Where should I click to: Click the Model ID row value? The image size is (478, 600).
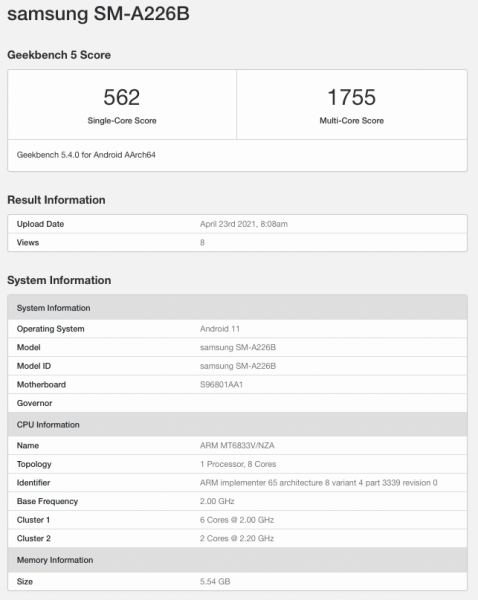click(238, 366)
